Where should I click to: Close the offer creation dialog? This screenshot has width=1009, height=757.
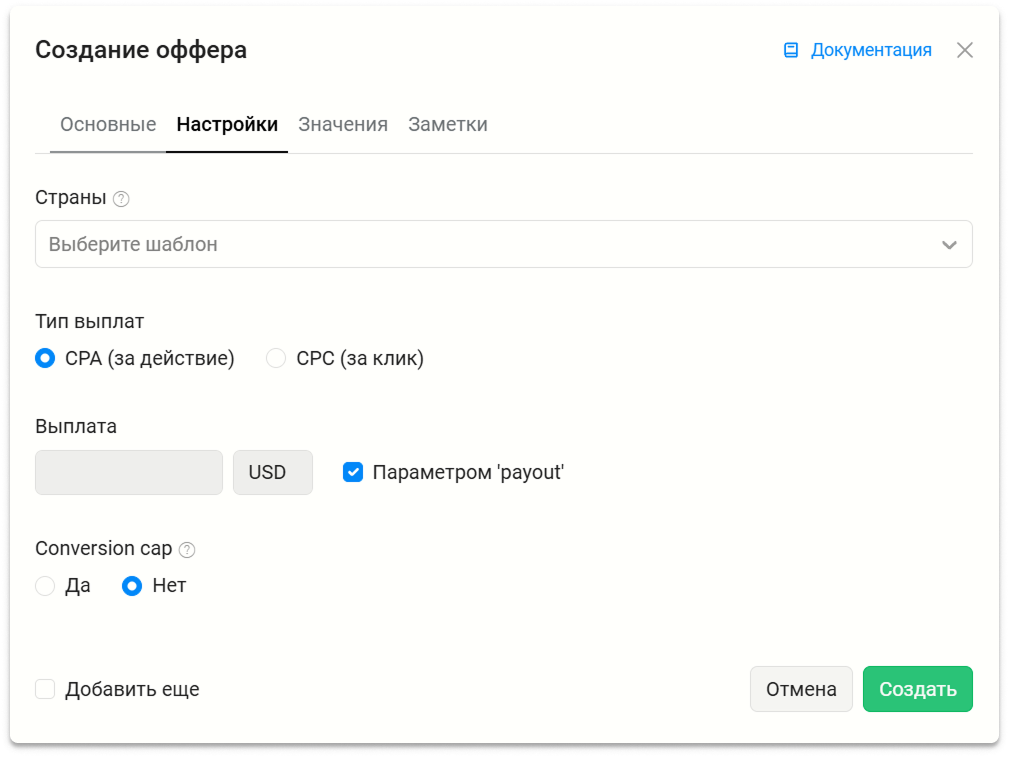pos(964,50)
